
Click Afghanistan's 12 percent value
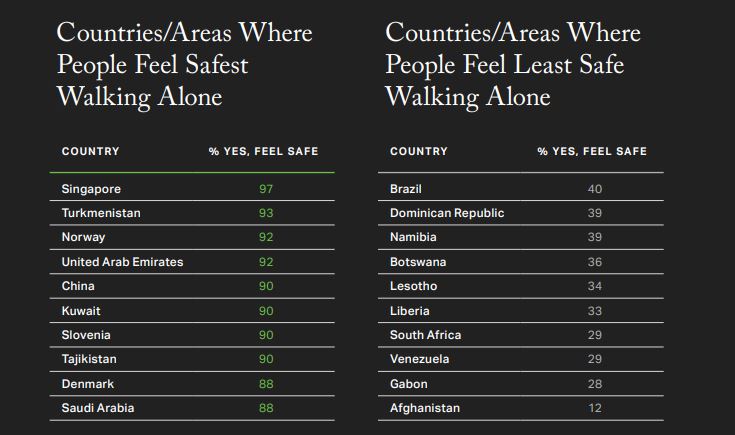point(595,408)
